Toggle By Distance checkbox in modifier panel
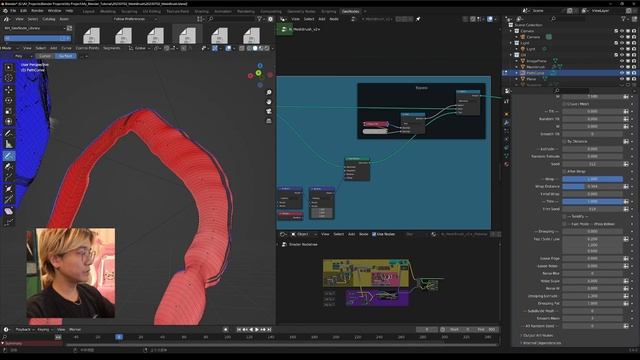The image size is (640, 360). (565, 141)
